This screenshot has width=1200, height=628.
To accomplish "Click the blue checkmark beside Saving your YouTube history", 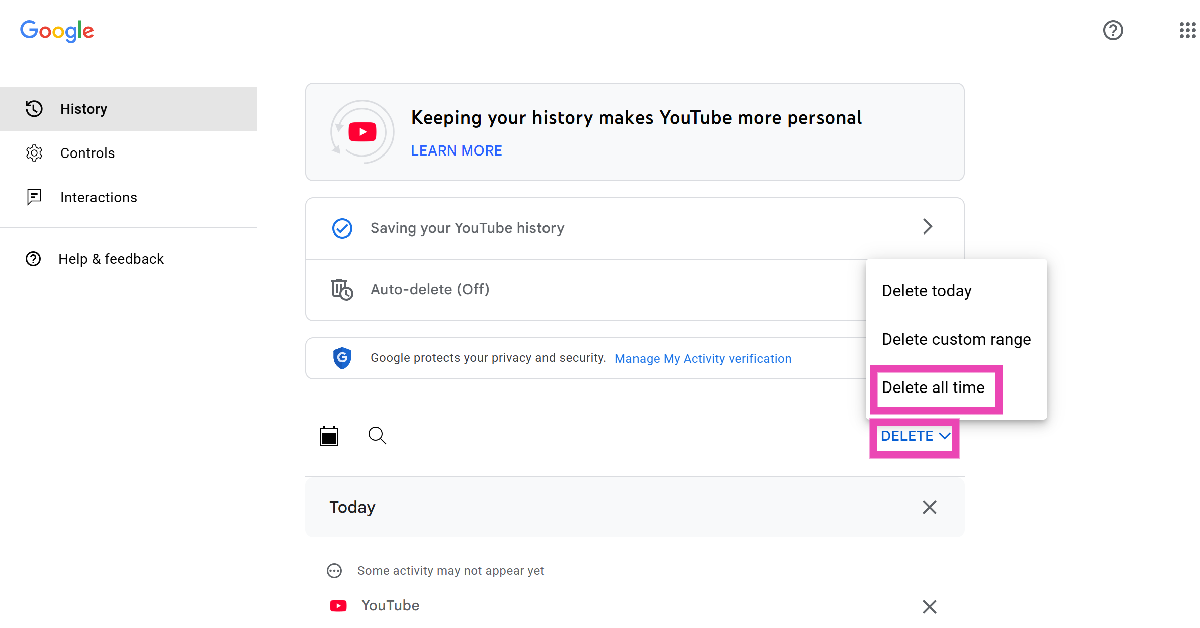I will coord(342,229).
